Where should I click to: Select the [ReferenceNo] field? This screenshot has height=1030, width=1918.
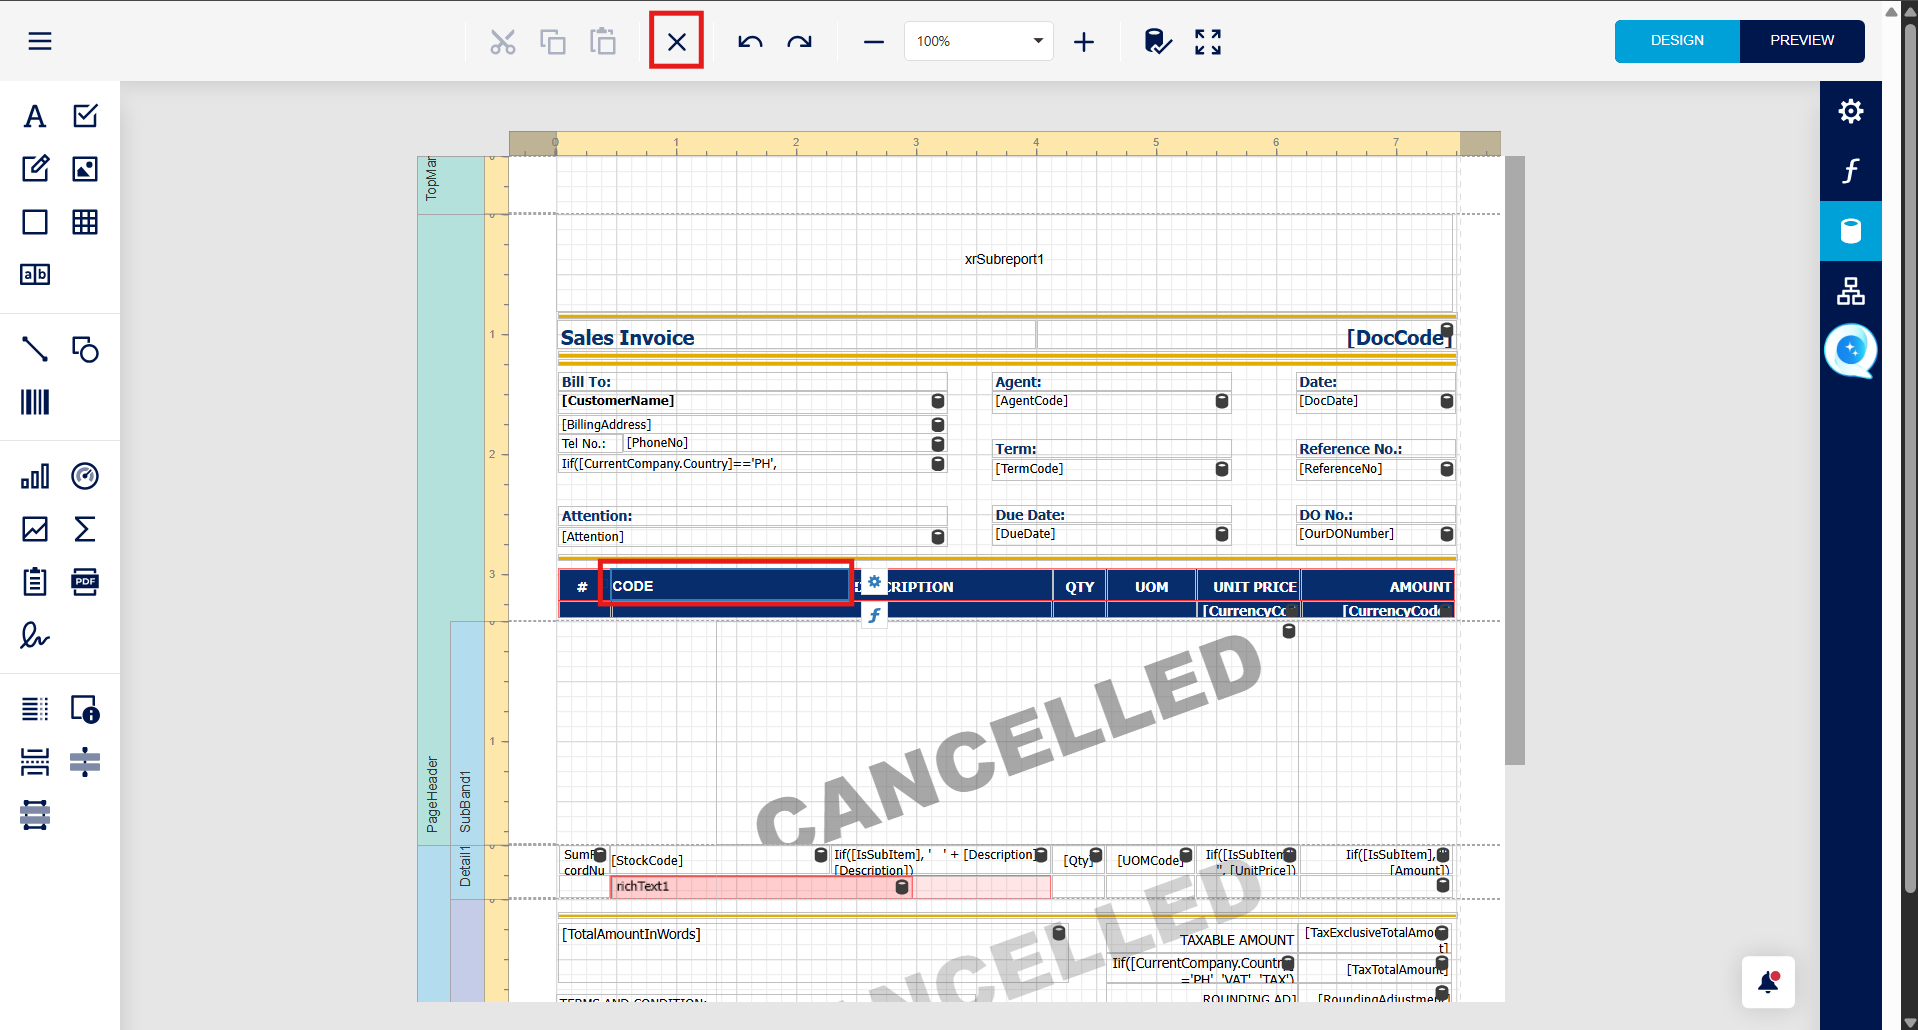pyautogui.click(x=1376, y=469)
